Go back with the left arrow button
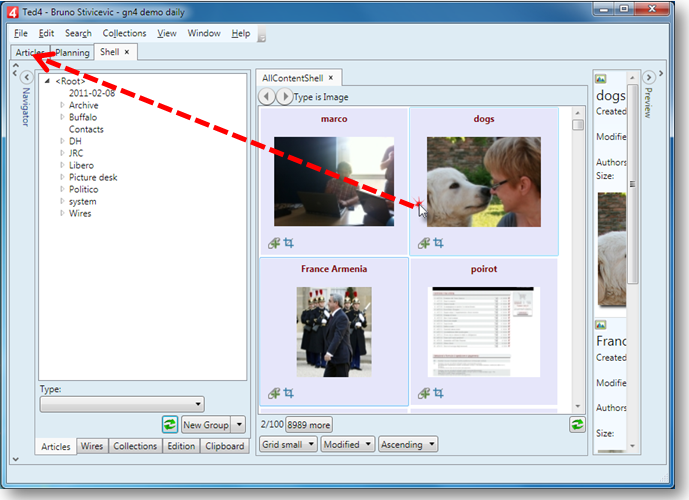689x500 pixels. click(x=266, y=96)
